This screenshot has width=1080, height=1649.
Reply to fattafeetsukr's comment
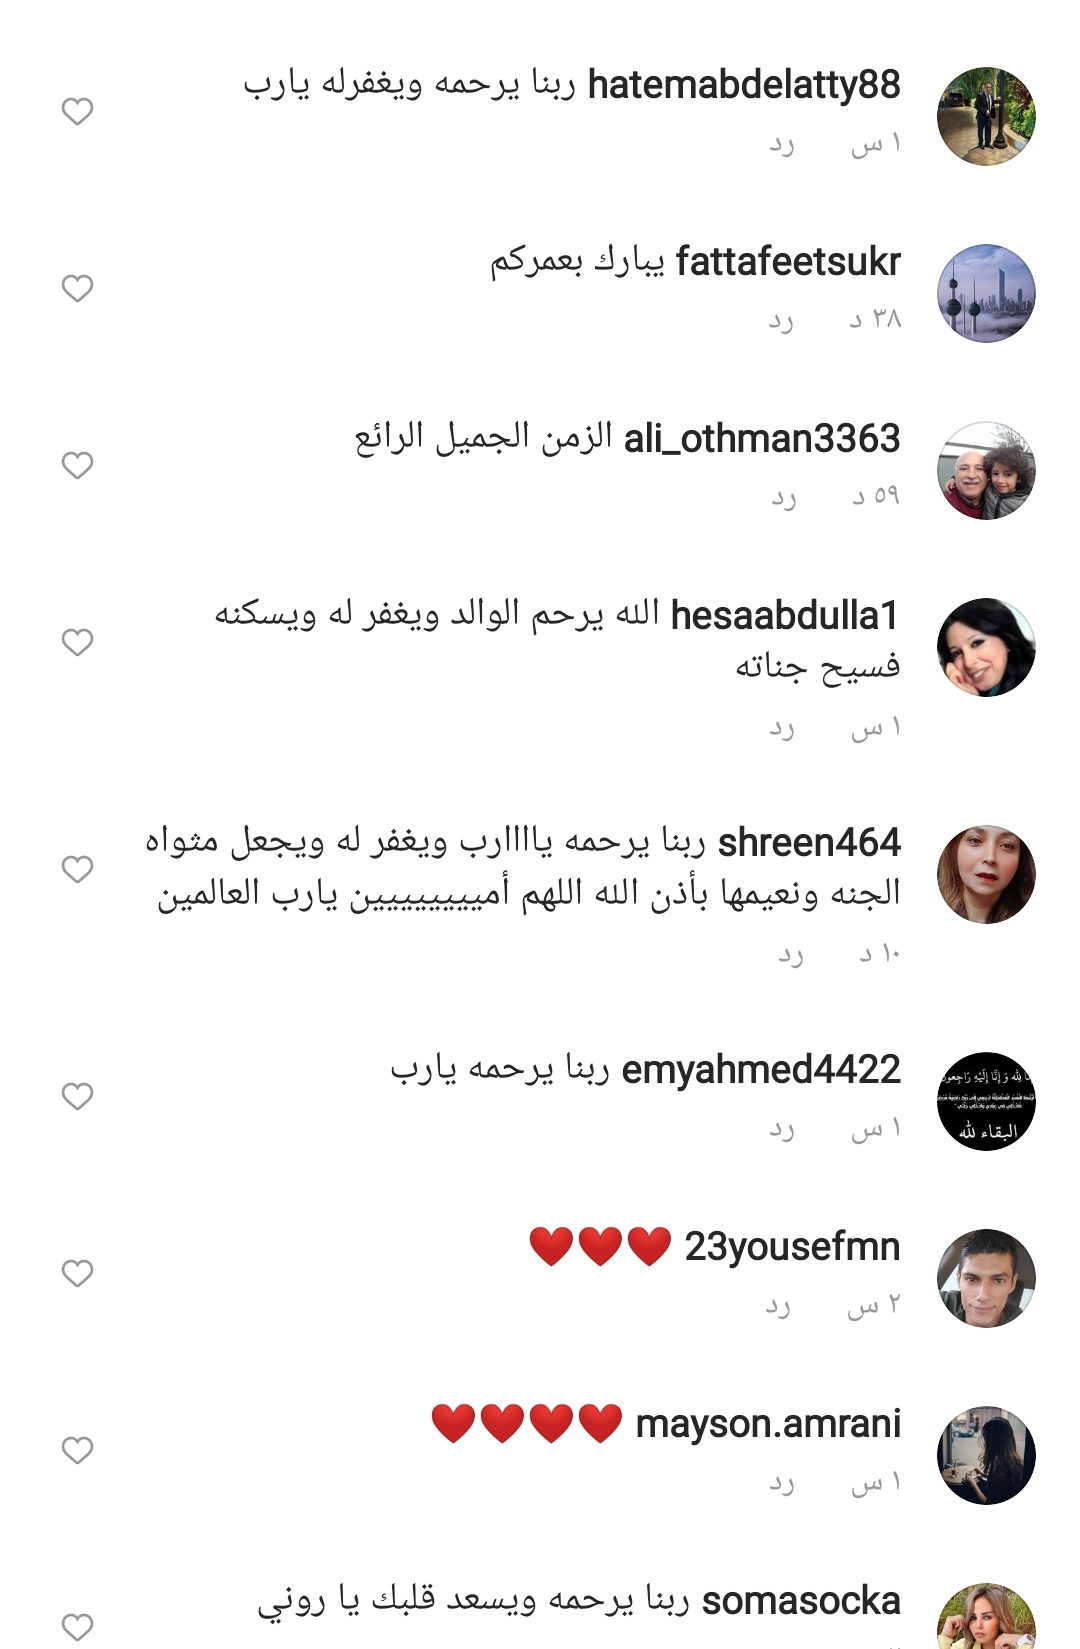782,321
